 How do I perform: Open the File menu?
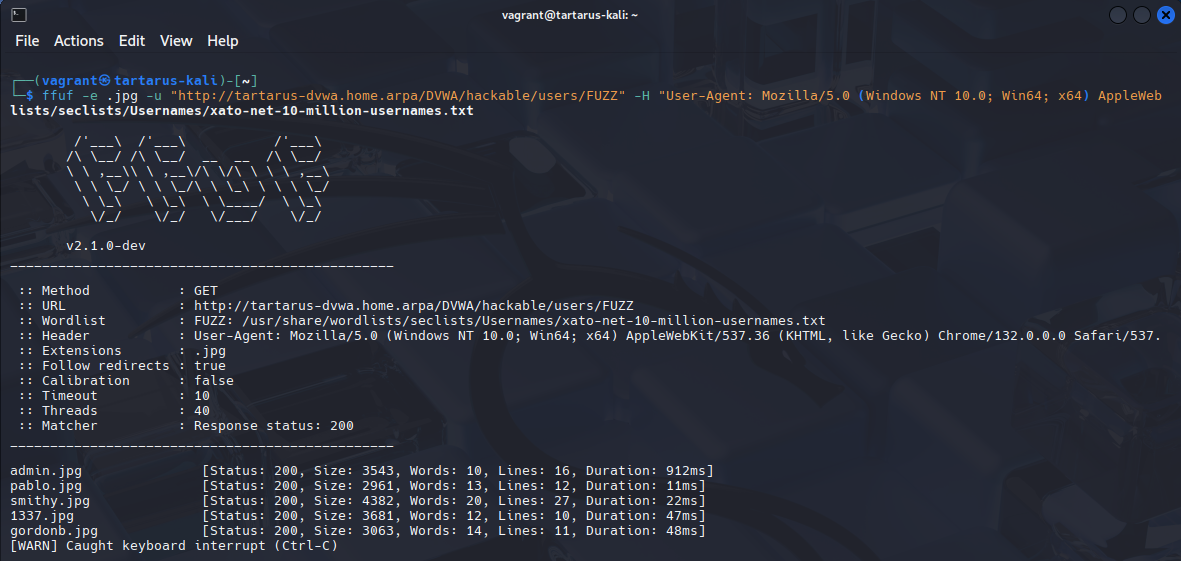pyautogui.click(x=27, y=41)
